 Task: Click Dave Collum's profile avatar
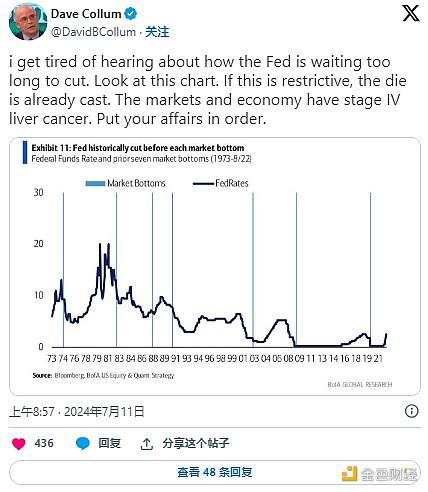tap(28, 21)
